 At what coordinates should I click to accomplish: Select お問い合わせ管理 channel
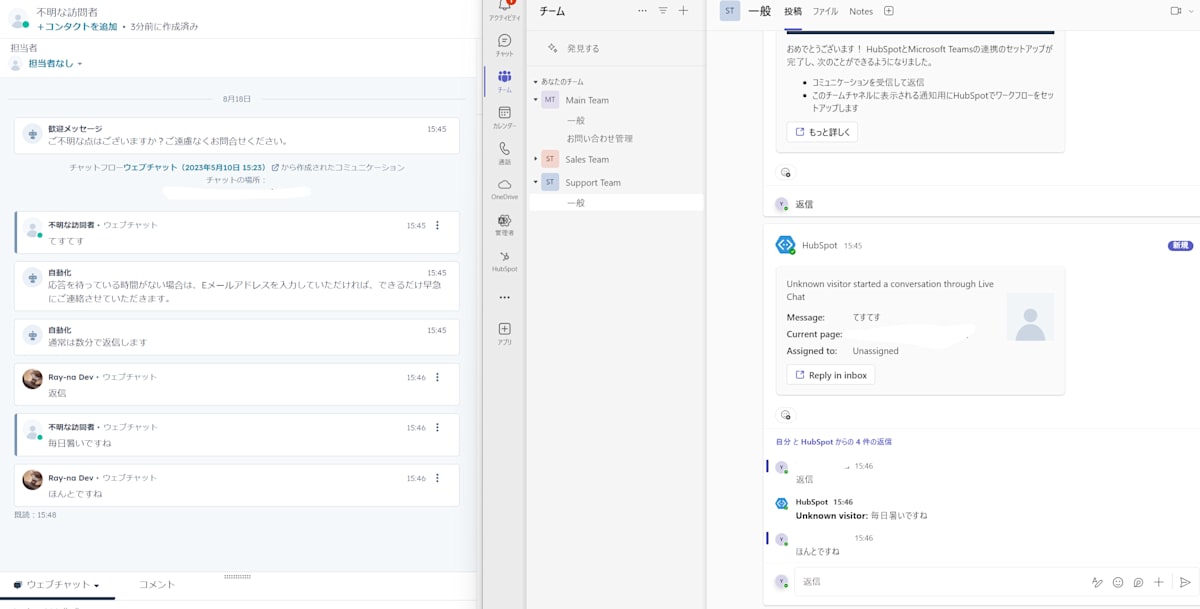coord(600,139)
